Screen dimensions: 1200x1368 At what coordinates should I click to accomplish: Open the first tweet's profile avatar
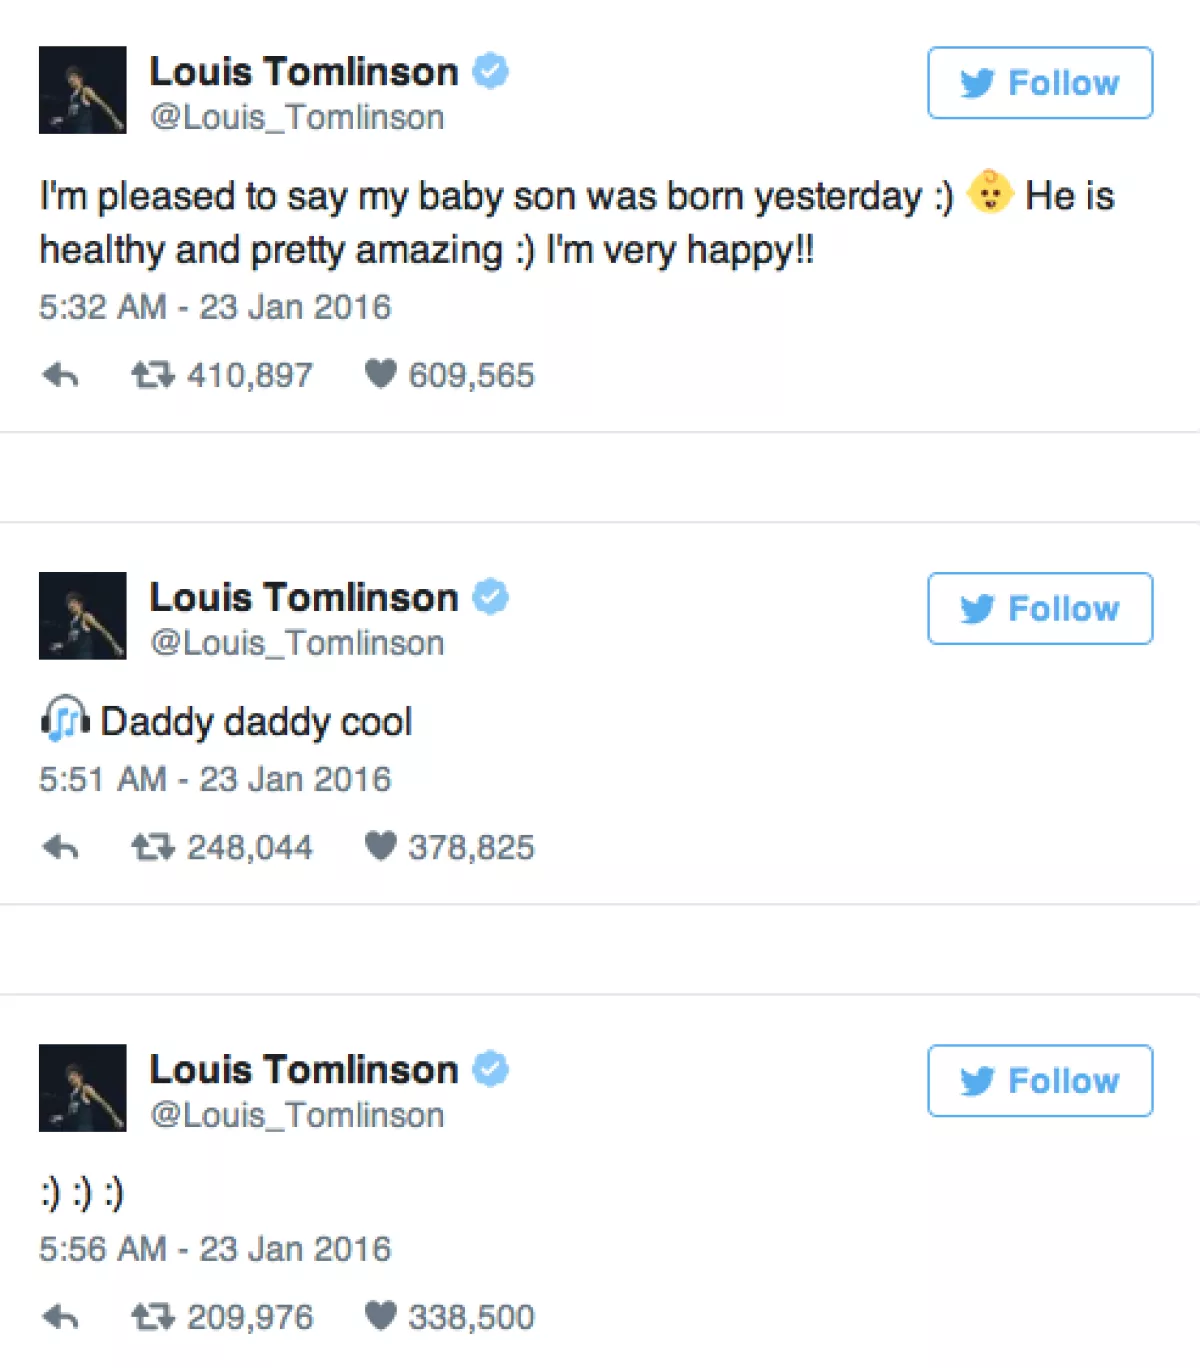83,90
